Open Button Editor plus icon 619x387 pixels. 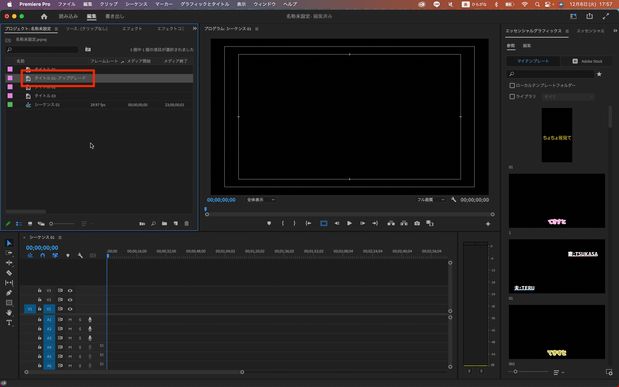click(488, 224)
